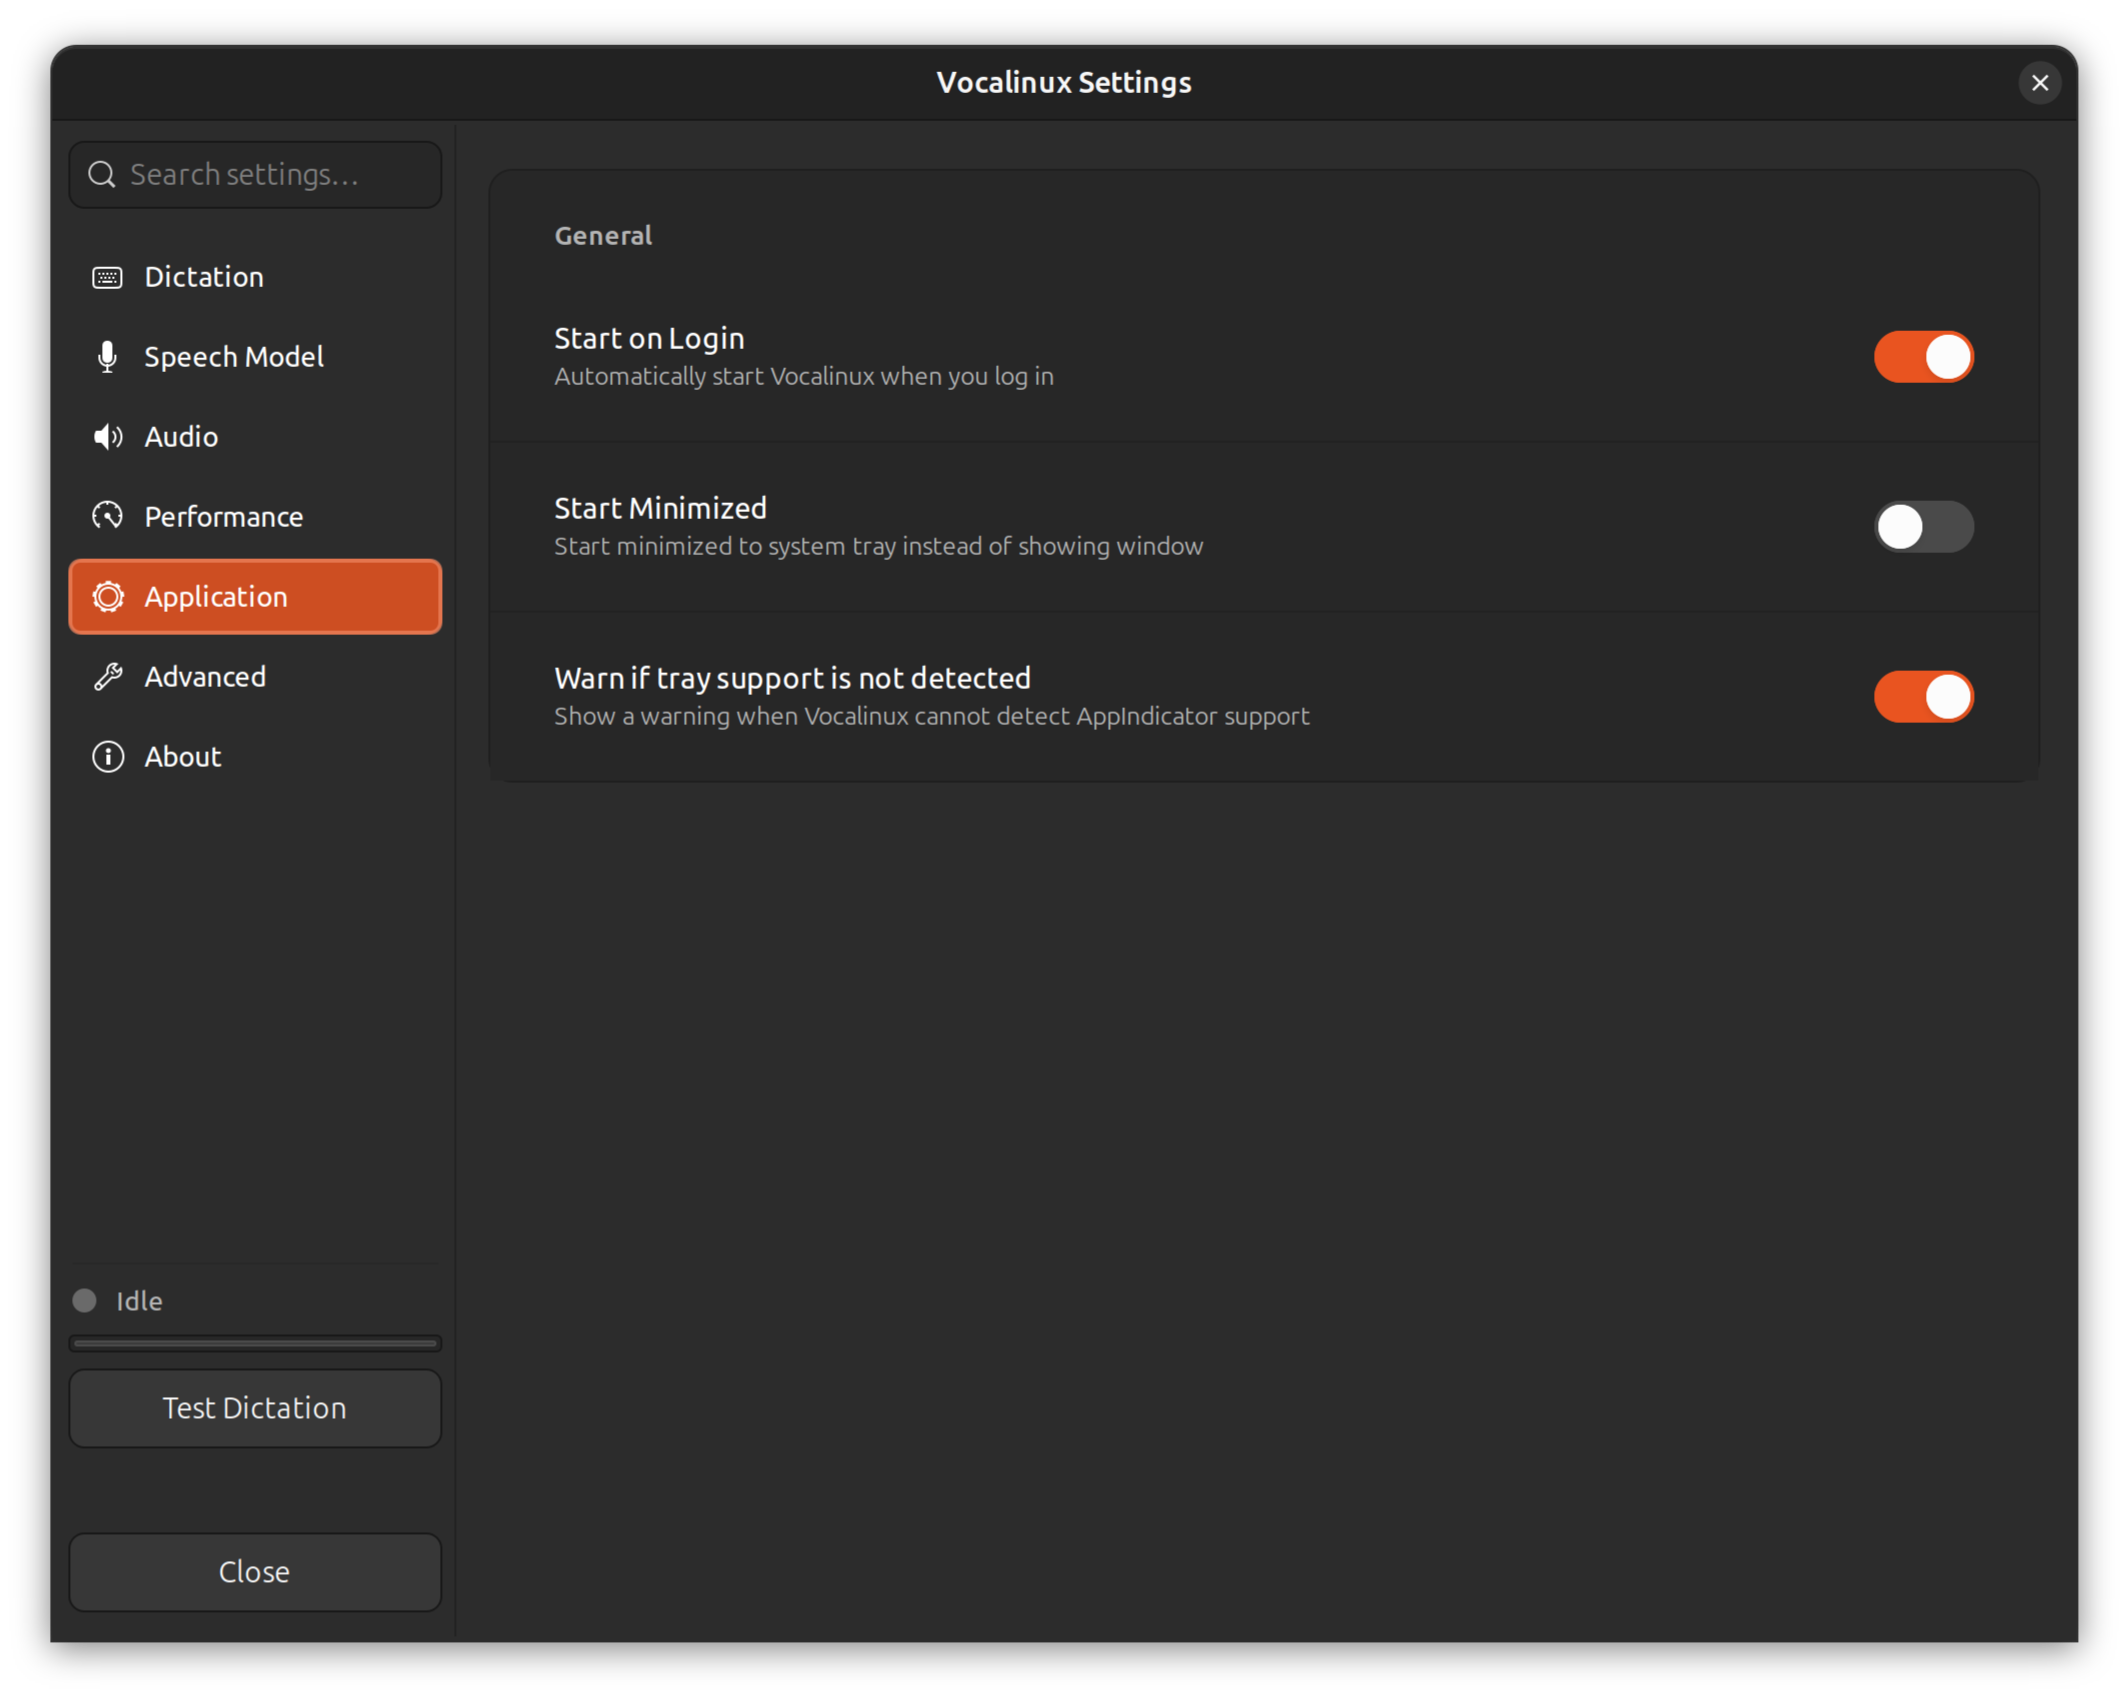Click the Start Minimized title text

pyautogui.click(x=660, y=508)
